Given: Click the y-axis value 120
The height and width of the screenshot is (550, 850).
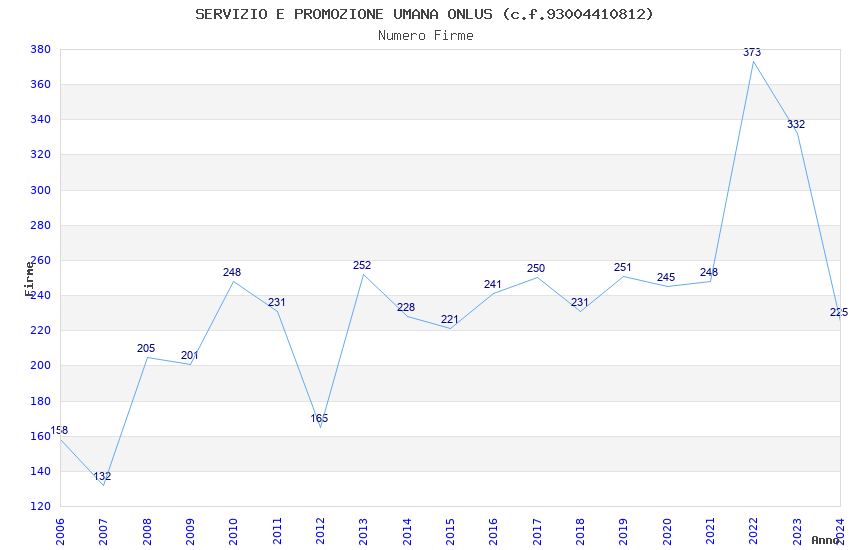Looking at the screenshot, I should 41,507.
